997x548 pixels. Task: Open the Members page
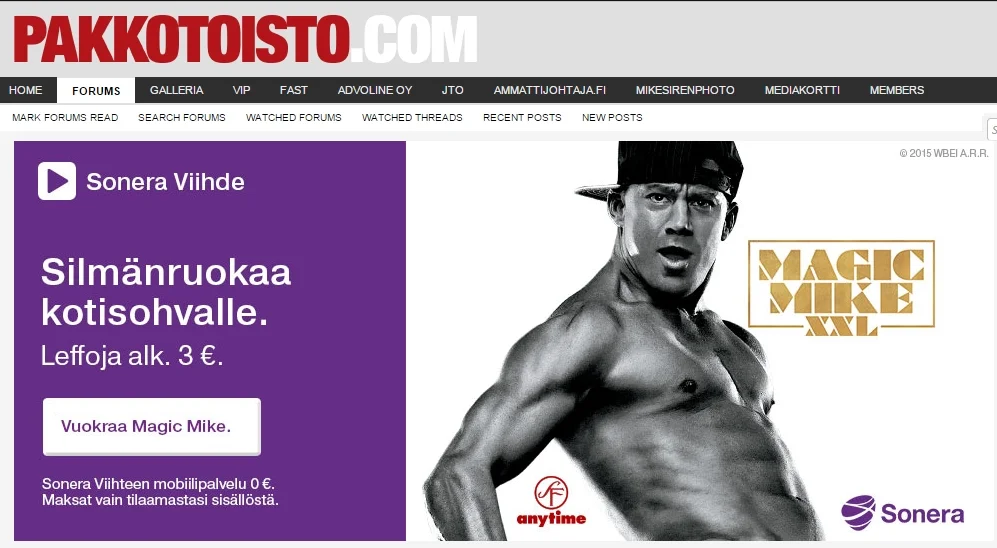click(897, 90)
